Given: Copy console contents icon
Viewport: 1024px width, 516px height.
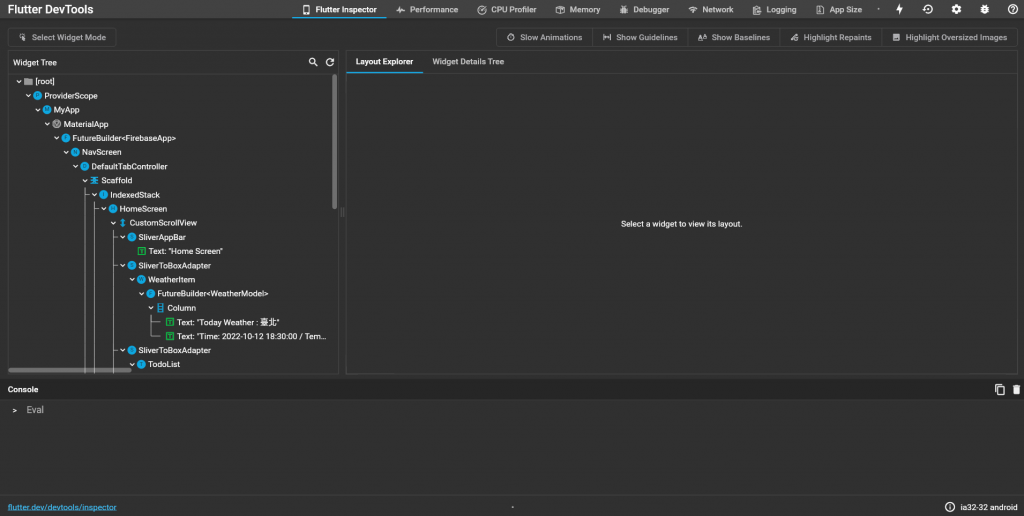Looking at the screenshot, I should (999, 389).
